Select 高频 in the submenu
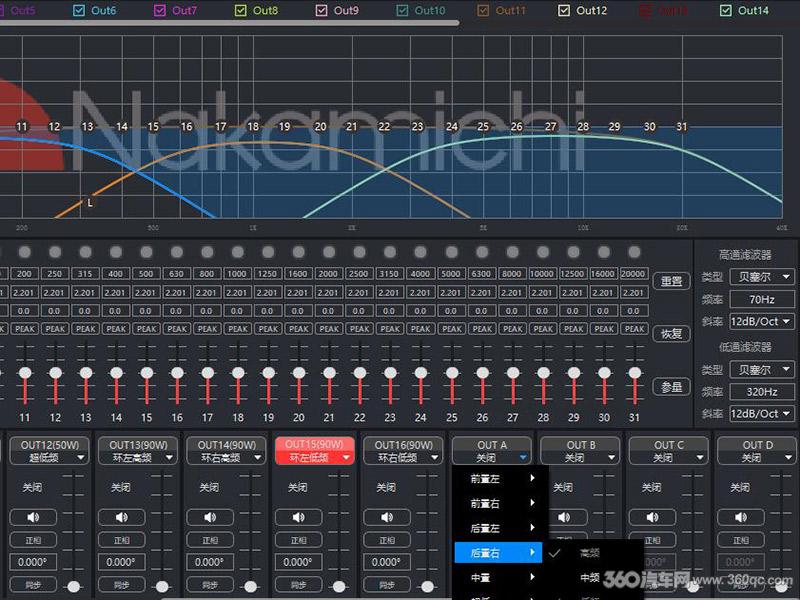The image size is (800, 600). 590,553
